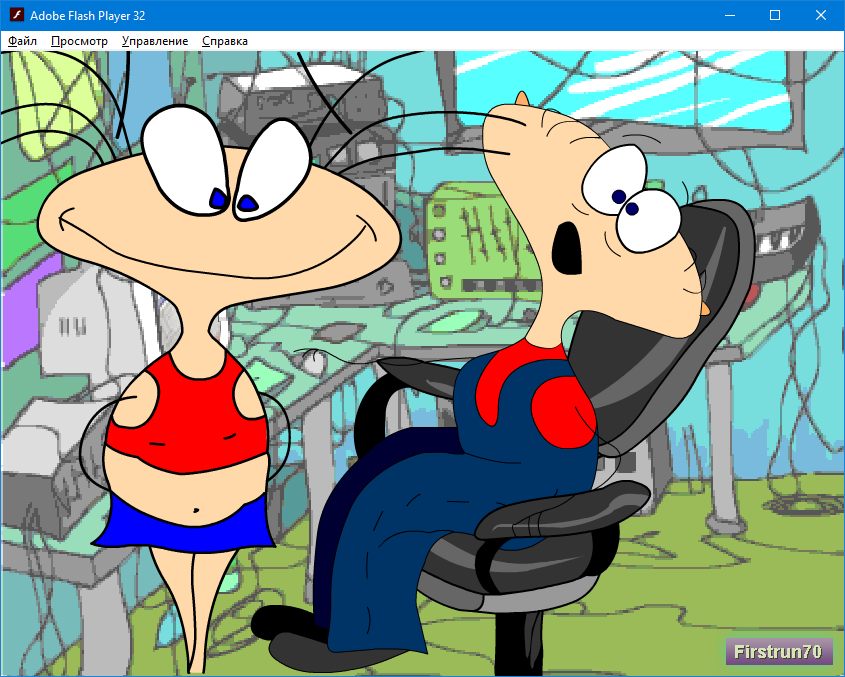
Task: Open the Управление menu
Action: (x=154, y=41)
